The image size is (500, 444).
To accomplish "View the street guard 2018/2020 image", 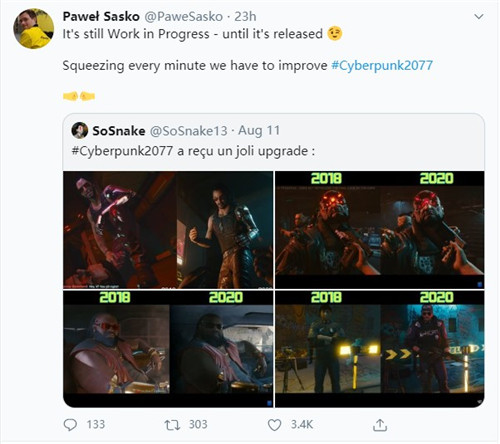I will point(380,349).
